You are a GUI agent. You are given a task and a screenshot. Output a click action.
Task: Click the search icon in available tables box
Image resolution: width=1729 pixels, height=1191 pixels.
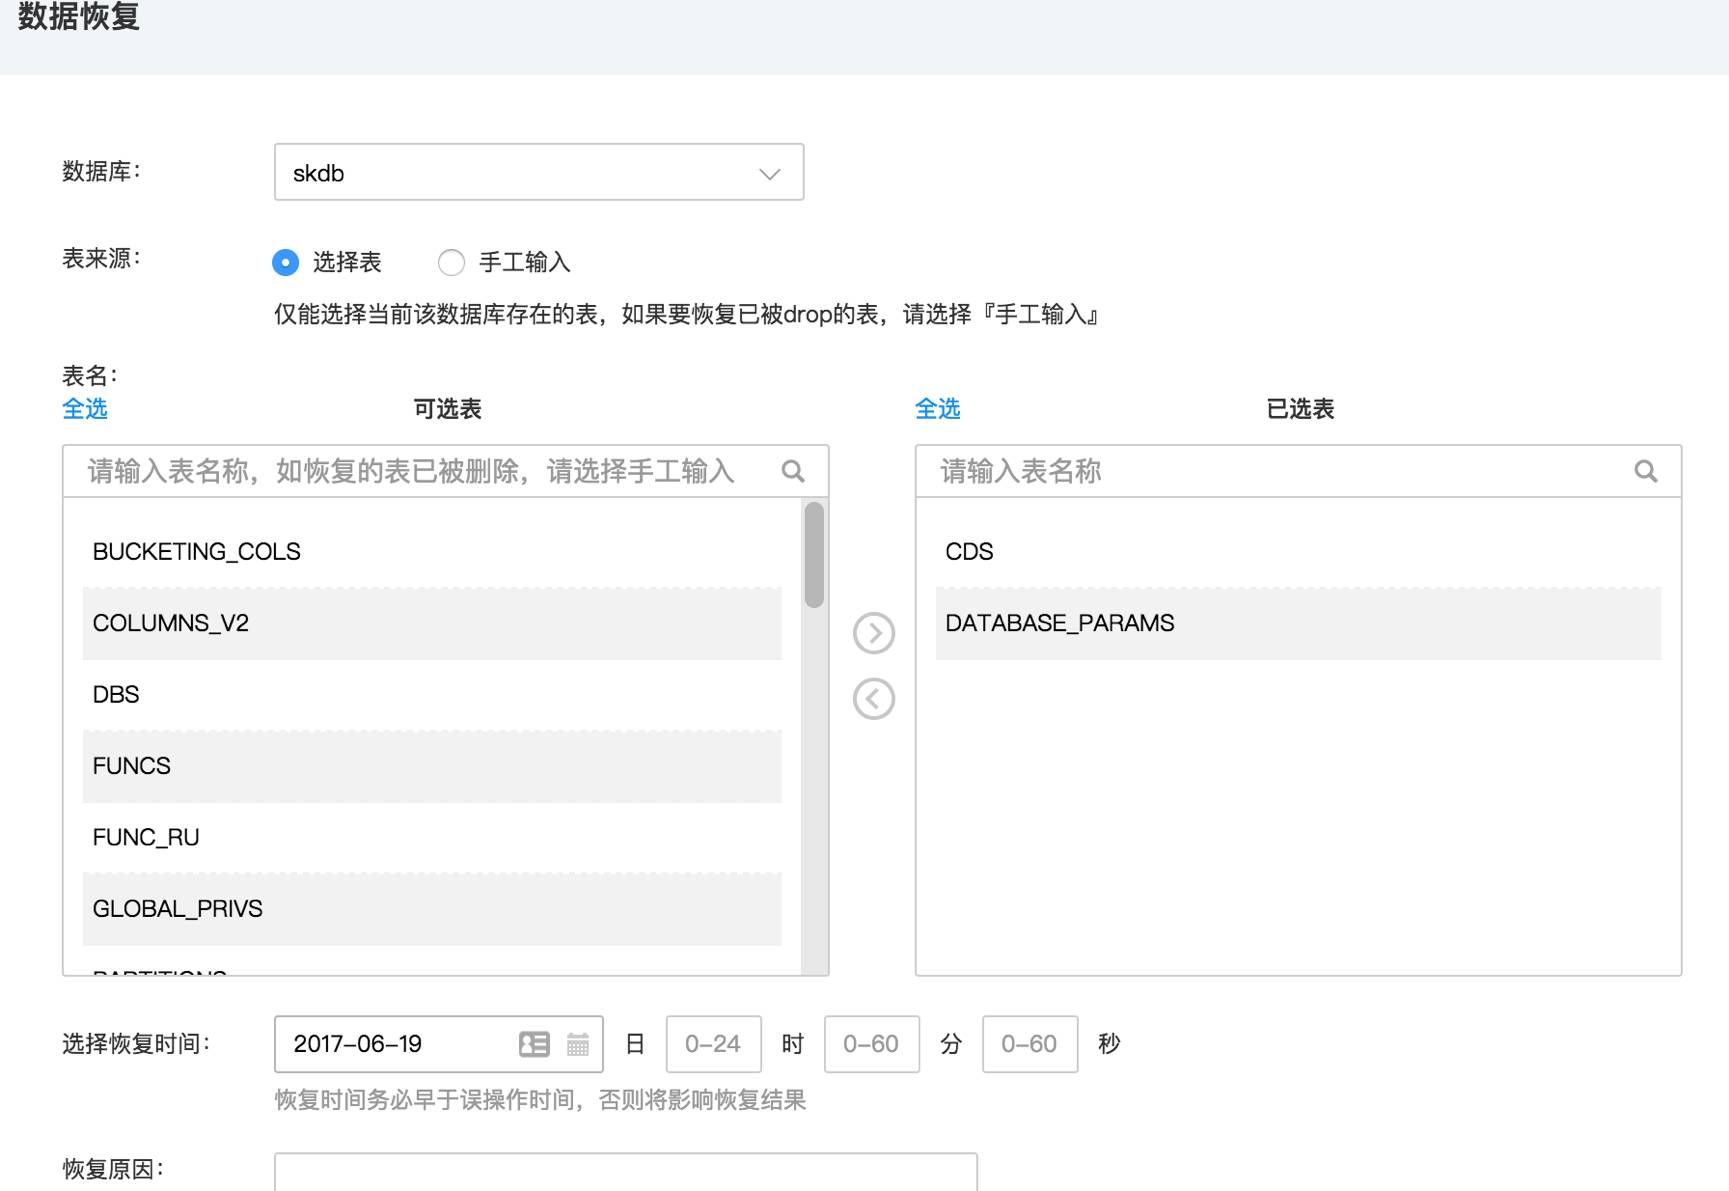[x=793, y=471]
